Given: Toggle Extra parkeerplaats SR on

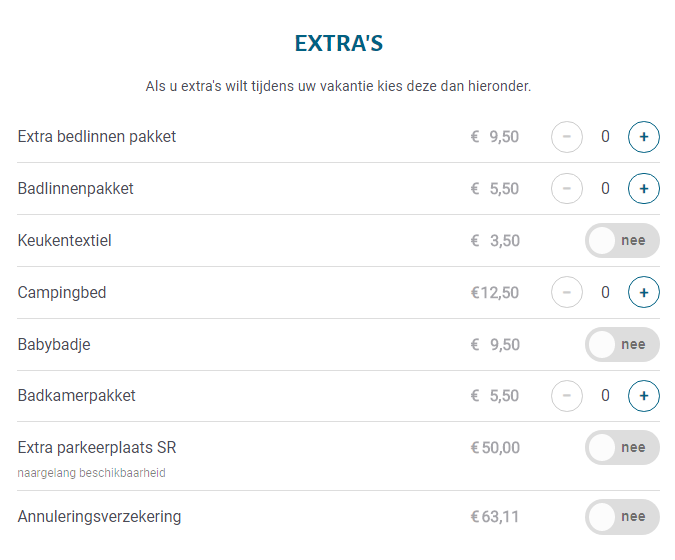Looking at the screenshot, I should click(622, 448).
